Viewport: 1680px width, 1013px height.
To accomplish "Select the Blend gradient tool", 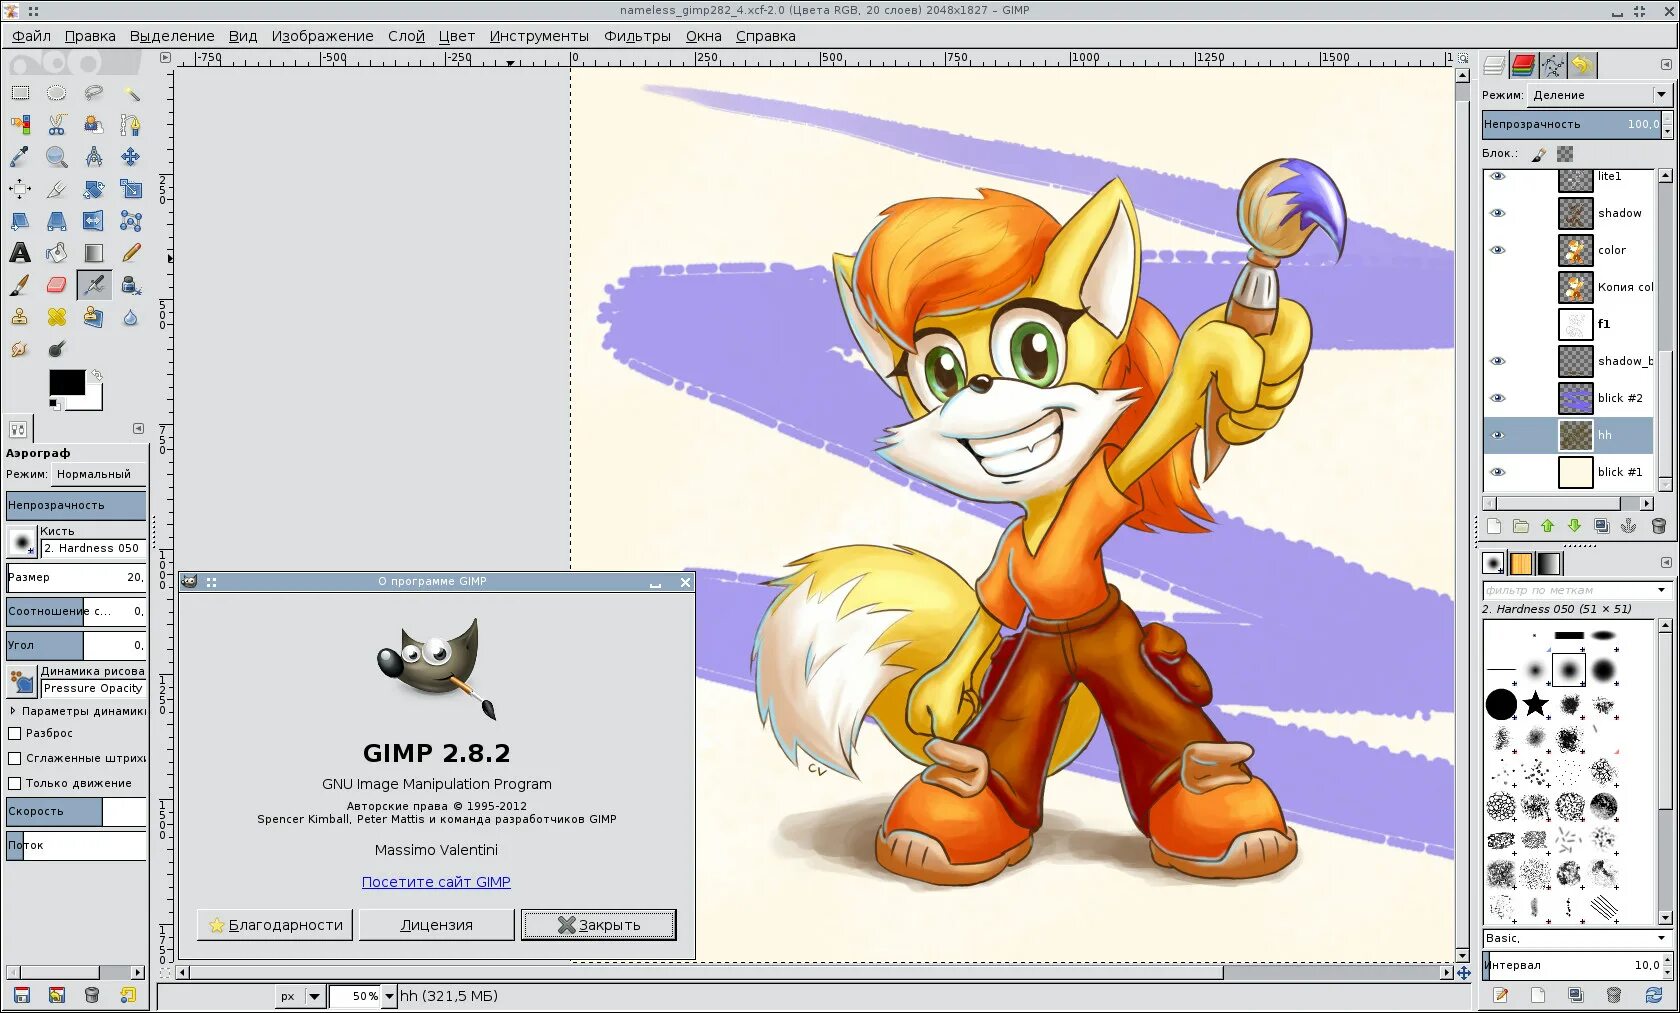I will (94, 253).
